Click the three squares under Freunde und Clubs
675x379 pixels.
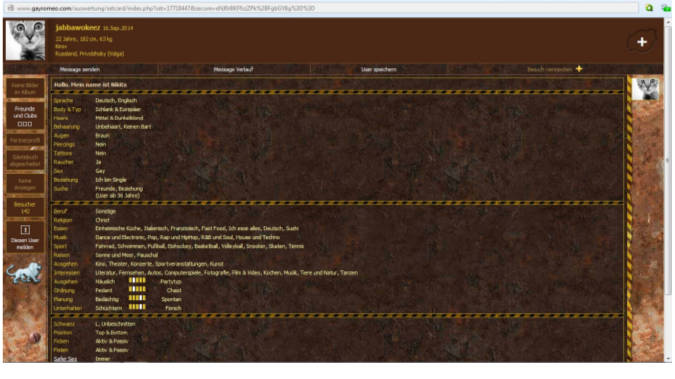[25, 124]
